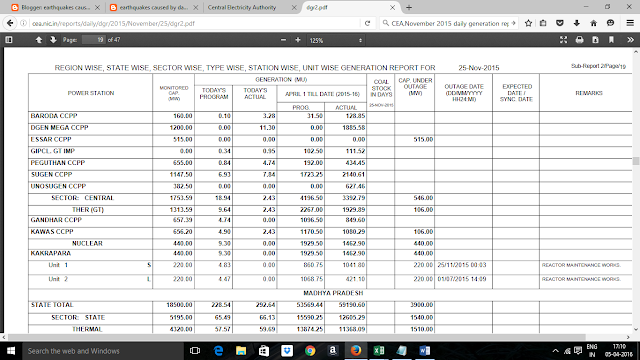
Task: Click STATE TOTAL row label
Action: point(52,305)
